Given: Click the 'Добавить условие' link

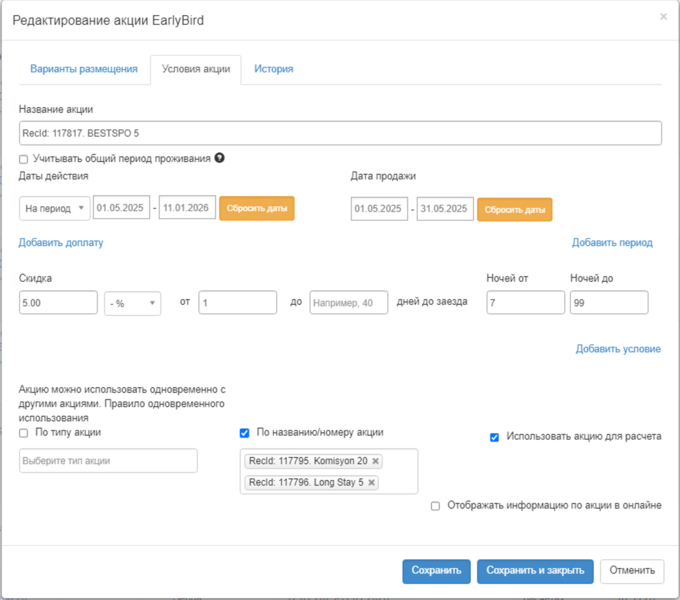Looking at the screenshot, I should [618, 349].
